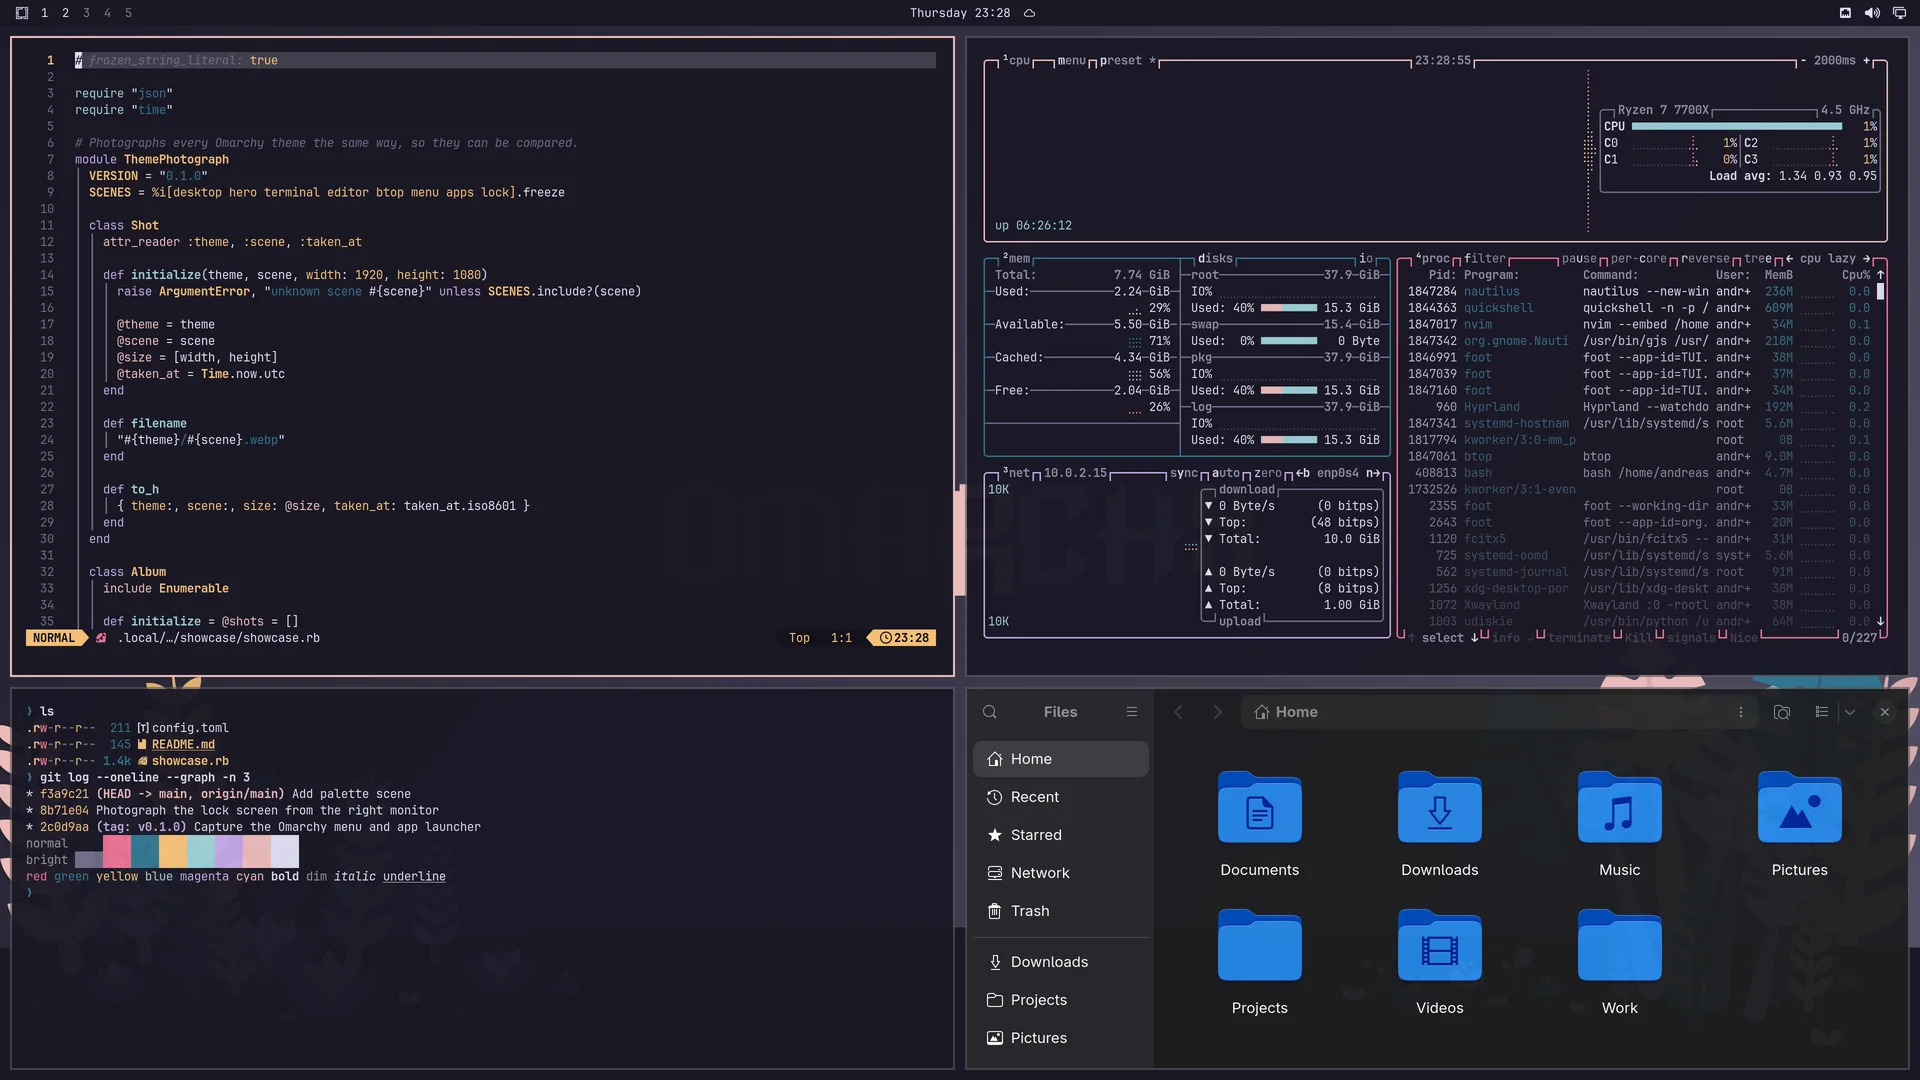Open the btop menu option
Image resolution: width=1920 pixels, height=1080 pixels.
click(1071, 61)
